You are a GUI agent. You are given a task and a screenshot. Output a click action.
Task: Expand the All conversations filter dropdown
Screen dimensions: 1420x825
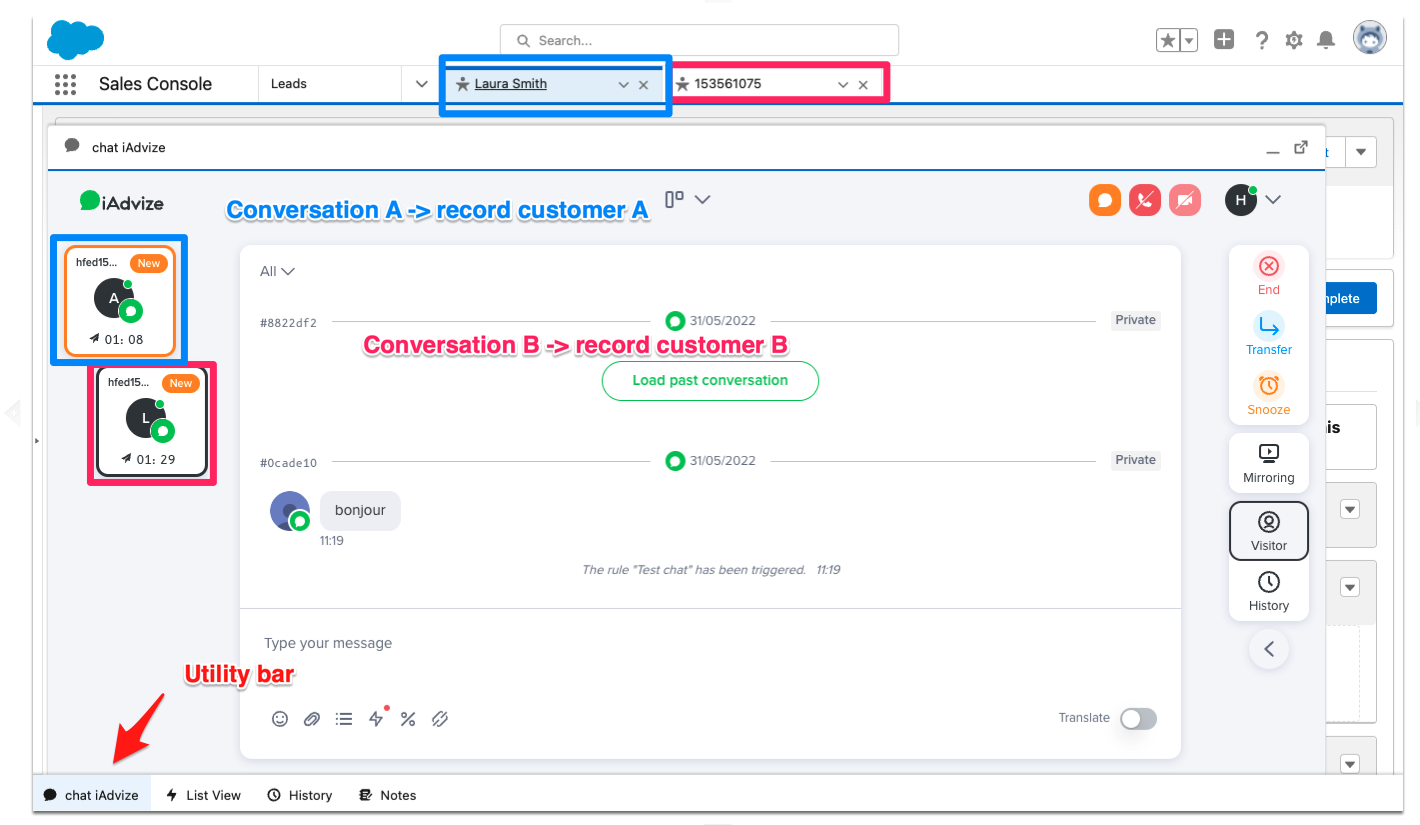[x=277, y=271]
